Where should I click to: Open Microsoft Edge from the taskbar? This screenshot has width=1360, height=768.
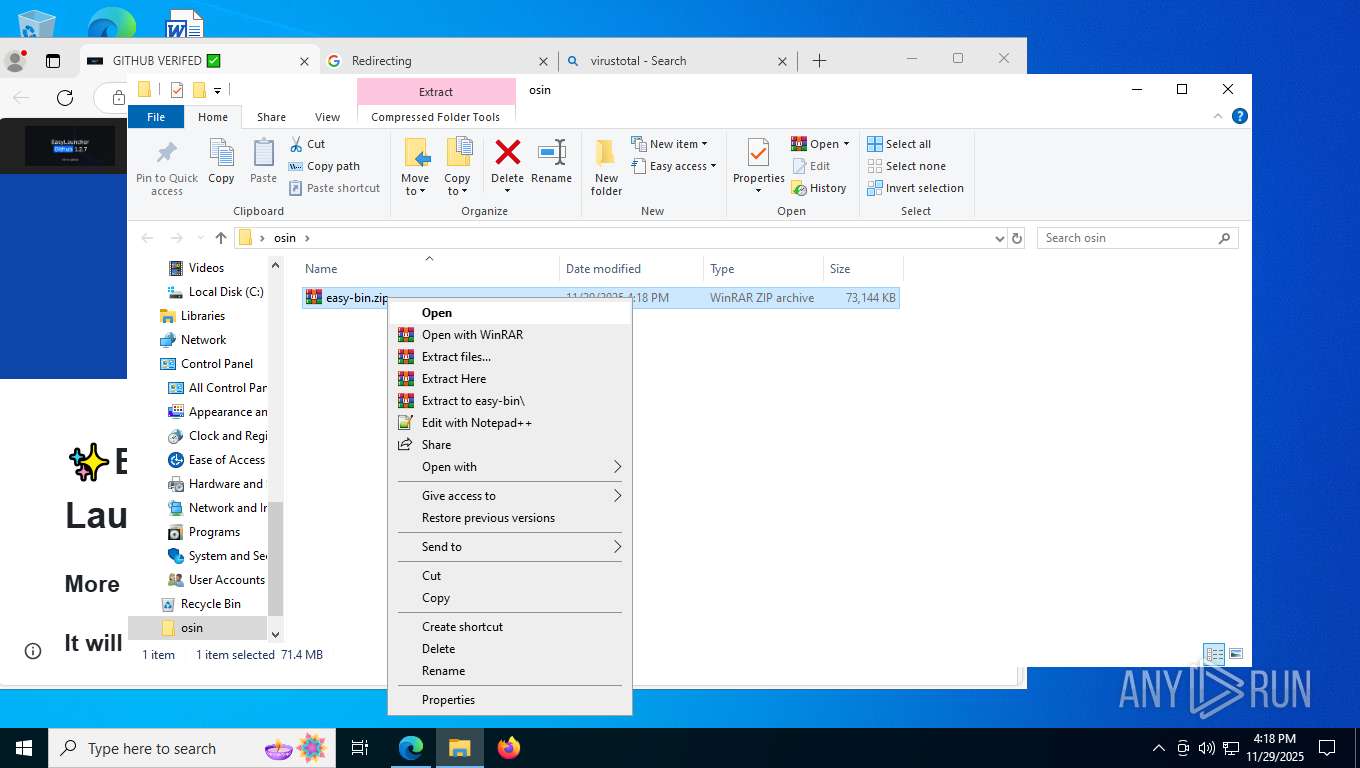[411, 748]
